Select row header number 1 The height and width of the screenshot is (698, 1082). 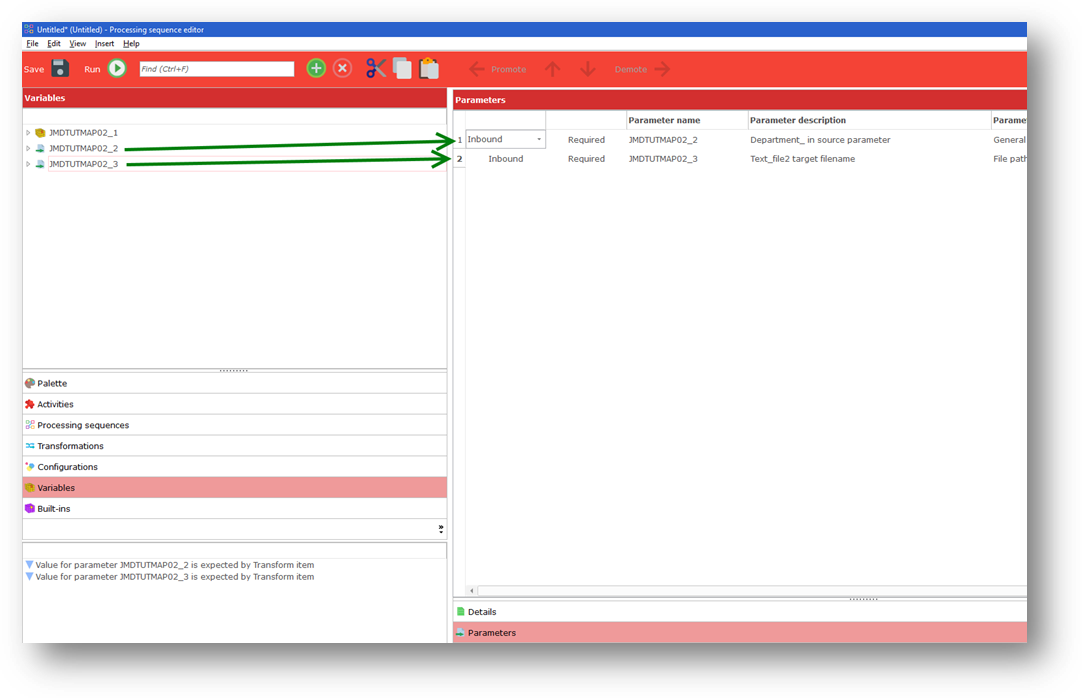pyautogui.click(x=460, y=139)
